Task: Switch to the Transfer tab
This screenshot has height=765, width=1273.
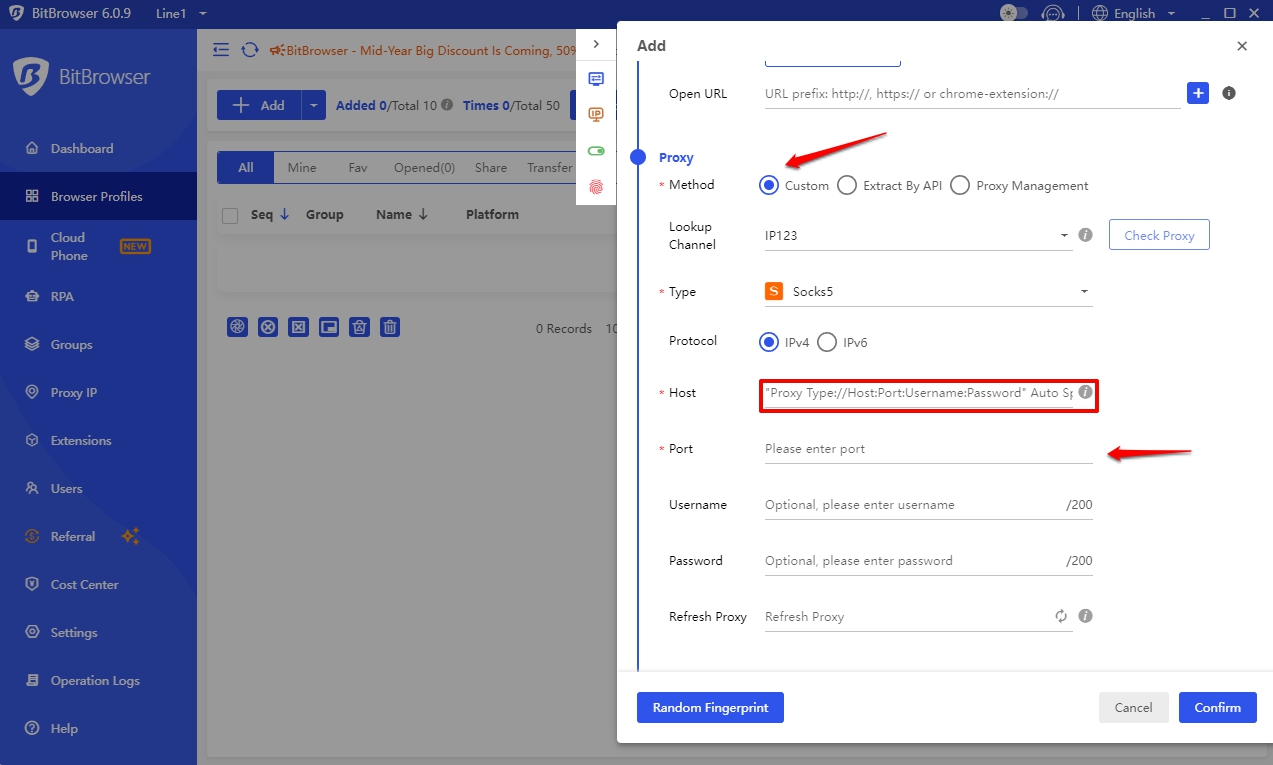Action: pos(550,168)
